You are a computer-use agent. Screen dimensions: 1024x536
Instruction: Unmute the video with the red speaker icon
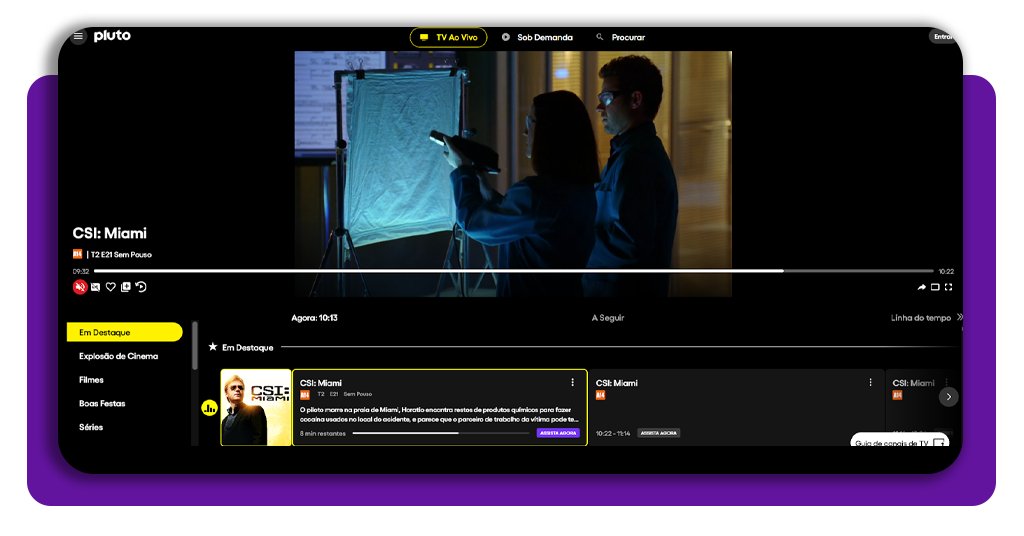tap(80, 287)
